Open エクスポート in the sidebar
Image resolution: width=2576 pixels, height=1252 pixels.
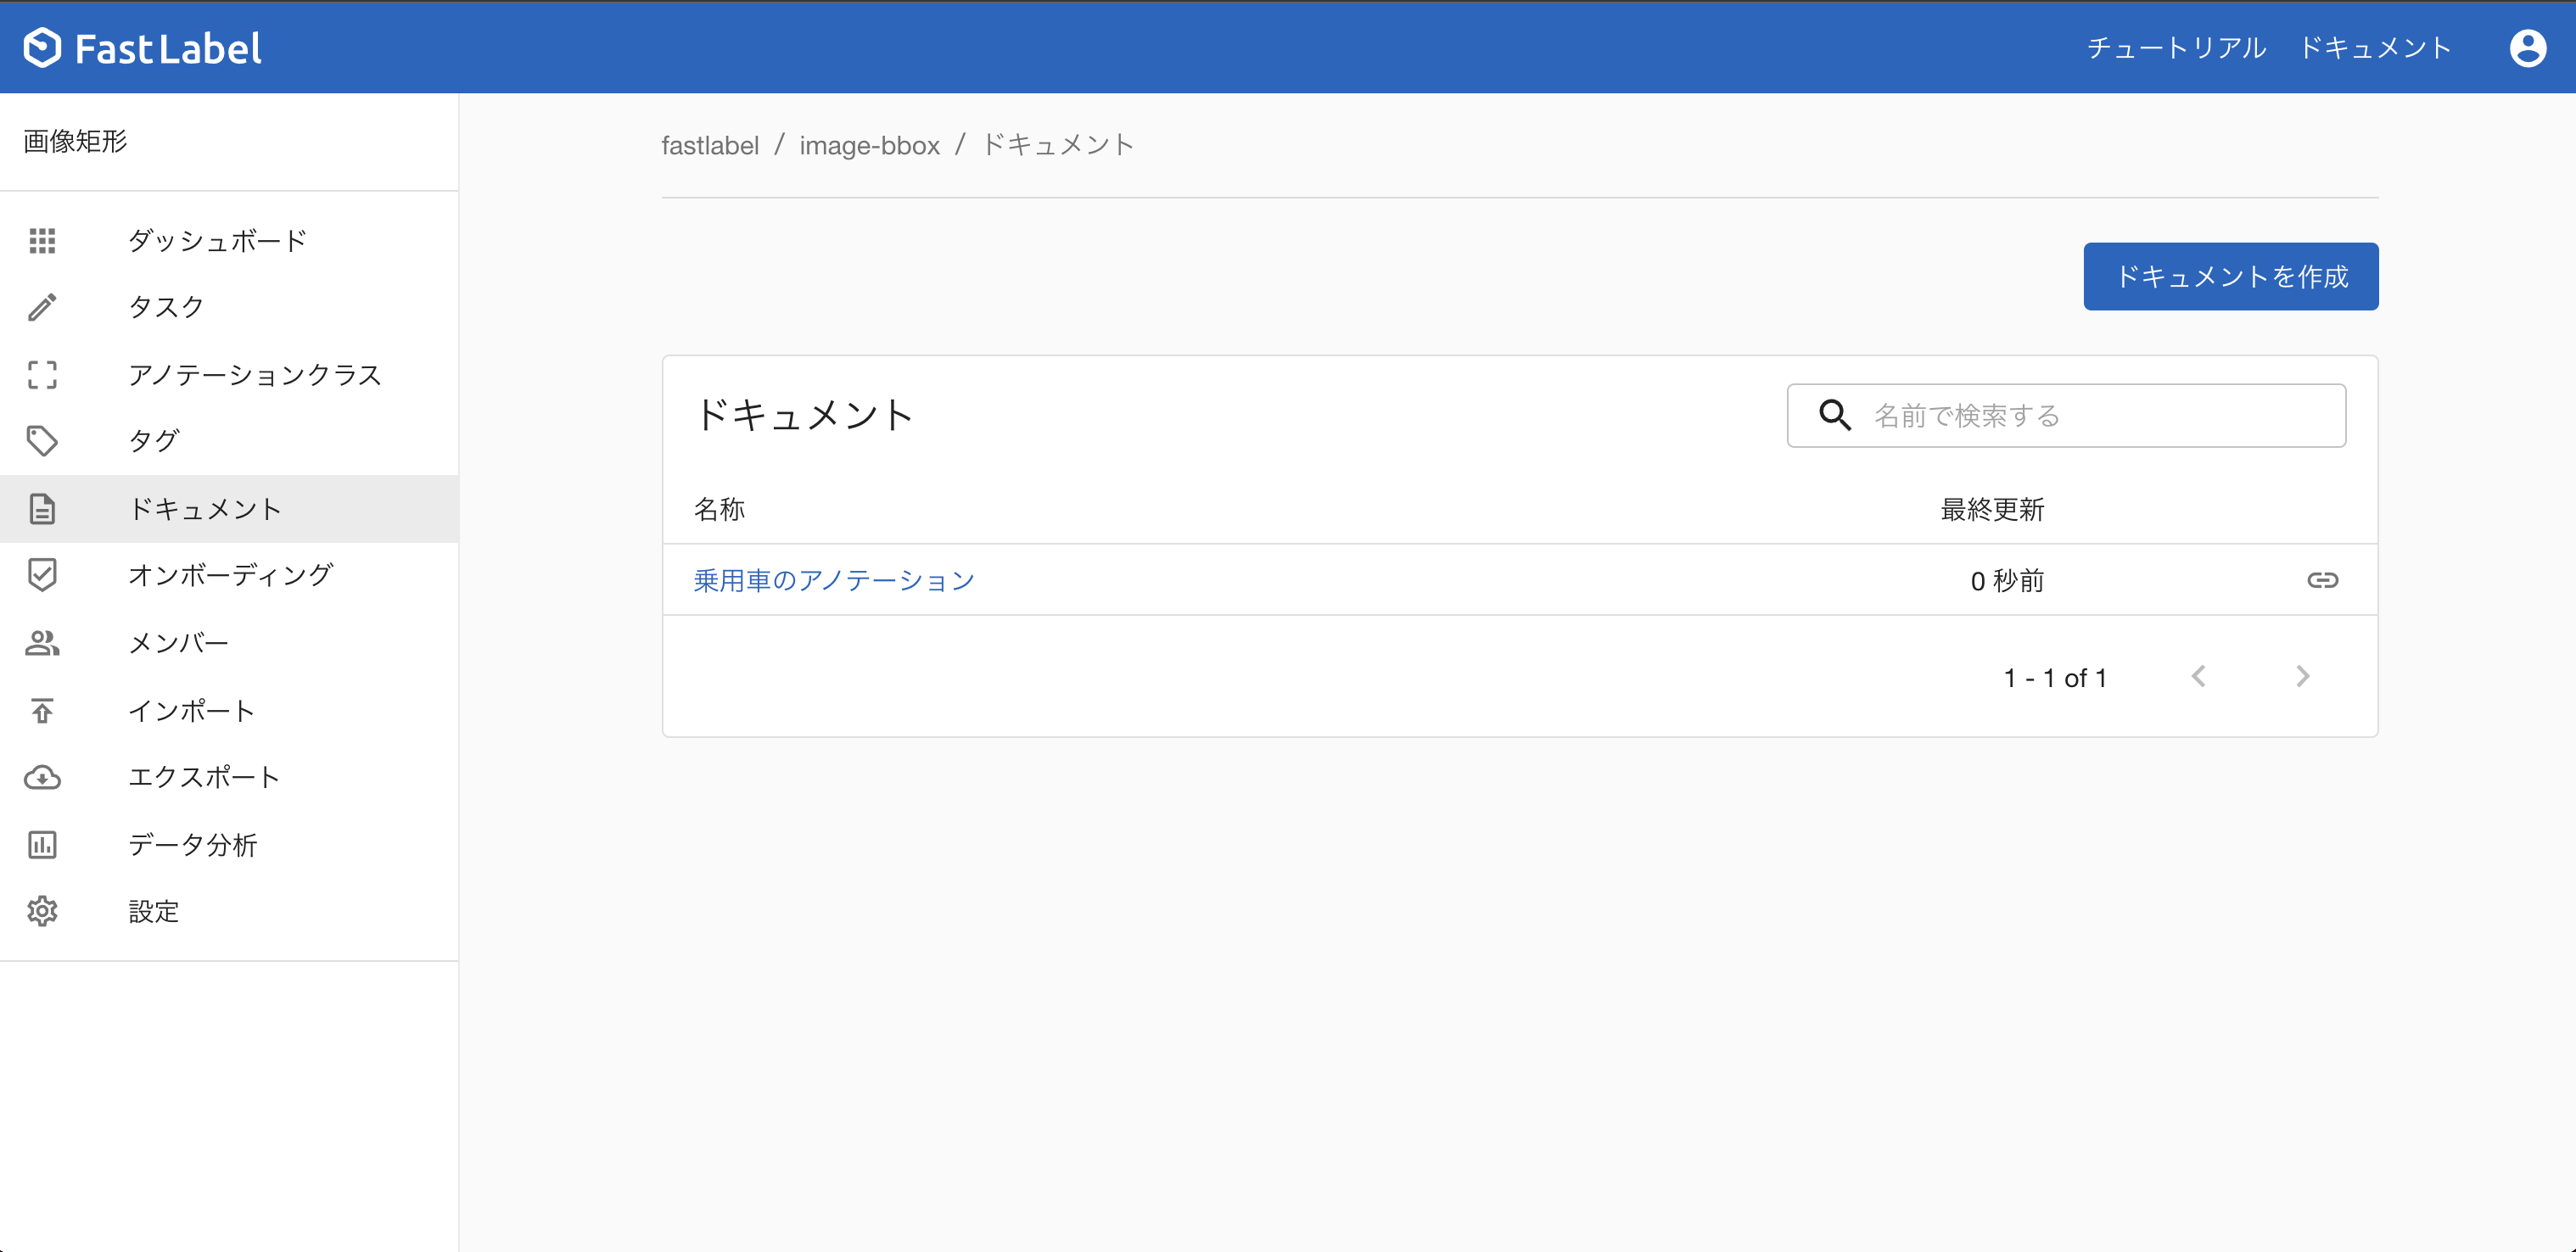(229, 777)
